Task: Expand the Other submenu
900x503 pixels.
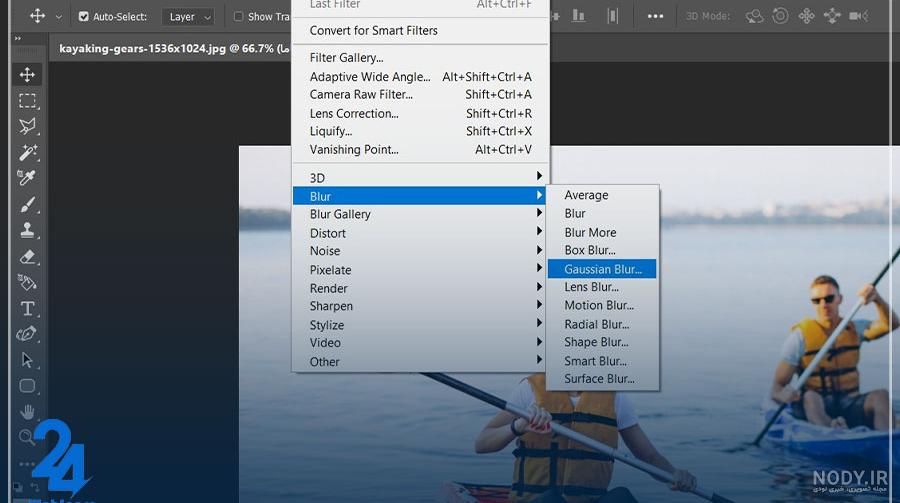Action: [x=419, y=361]
